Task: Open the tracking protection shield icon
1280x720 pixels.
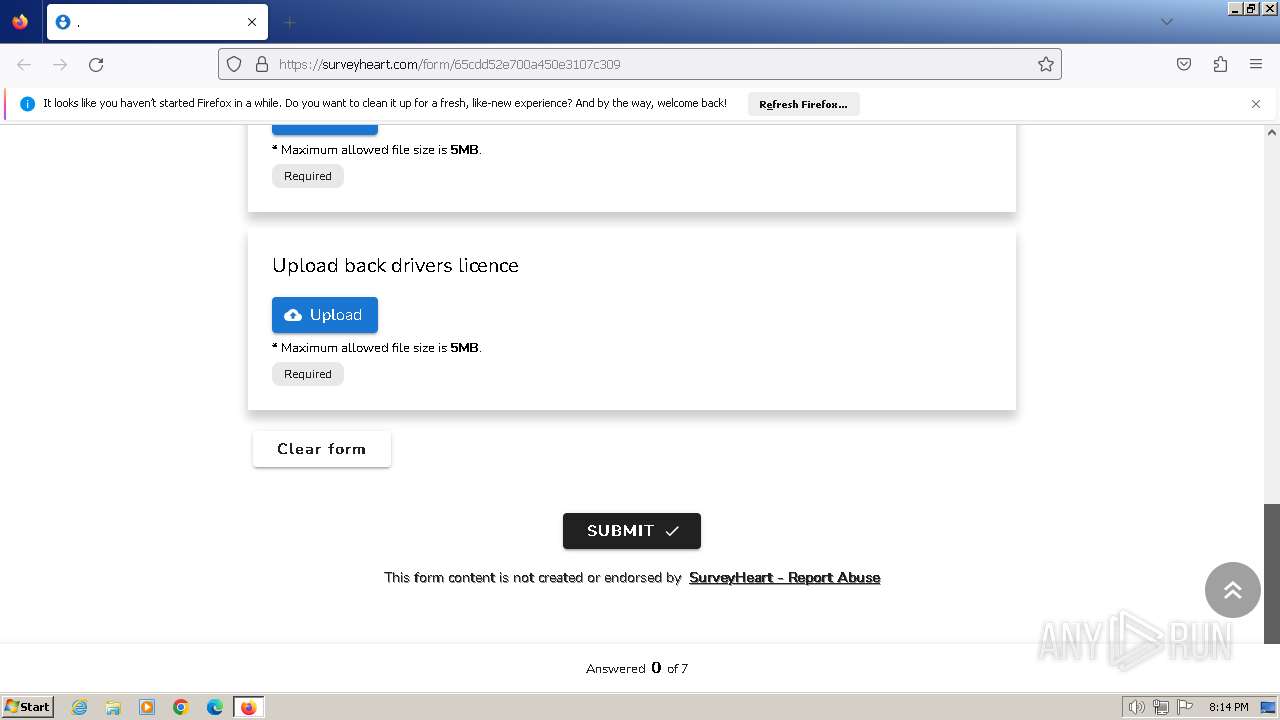Action: pos(234,64)
